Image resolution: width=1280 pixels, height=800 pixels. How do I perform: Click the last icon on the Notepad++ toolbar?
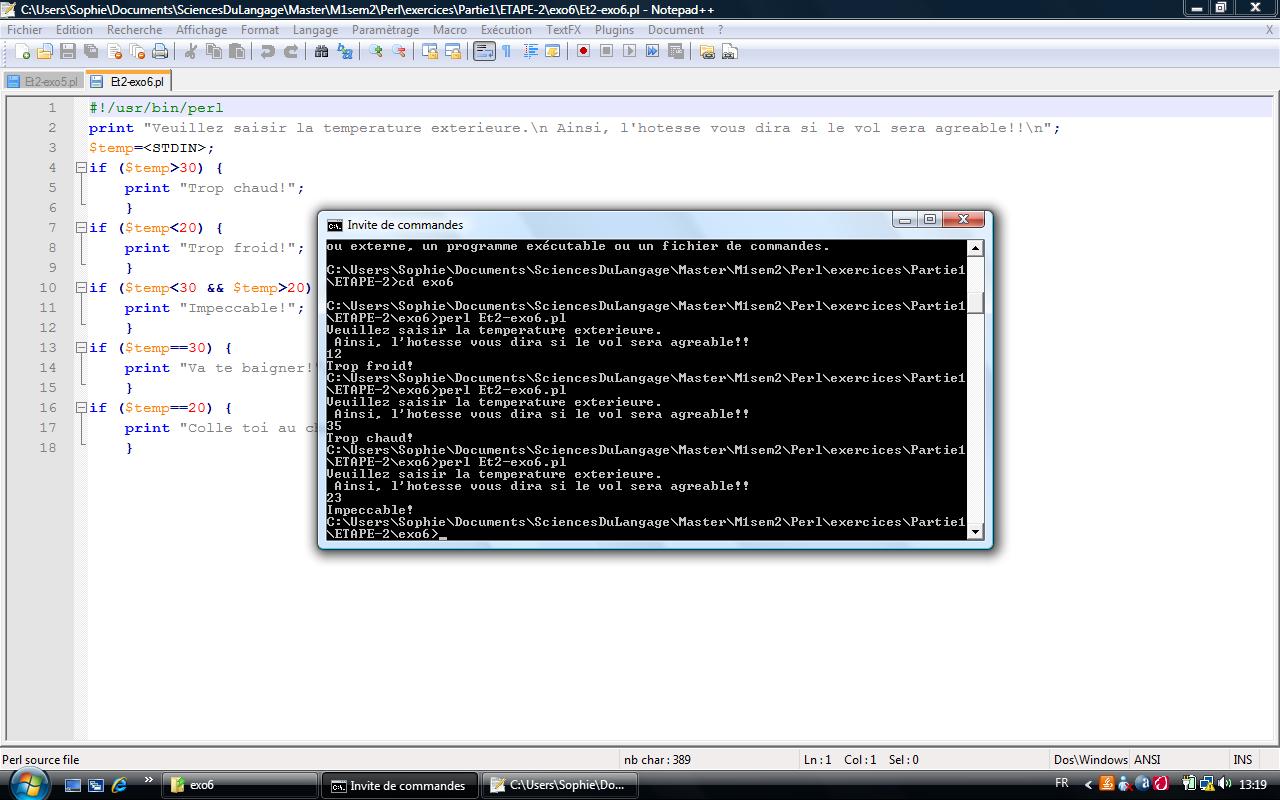(x=729, y=52)
